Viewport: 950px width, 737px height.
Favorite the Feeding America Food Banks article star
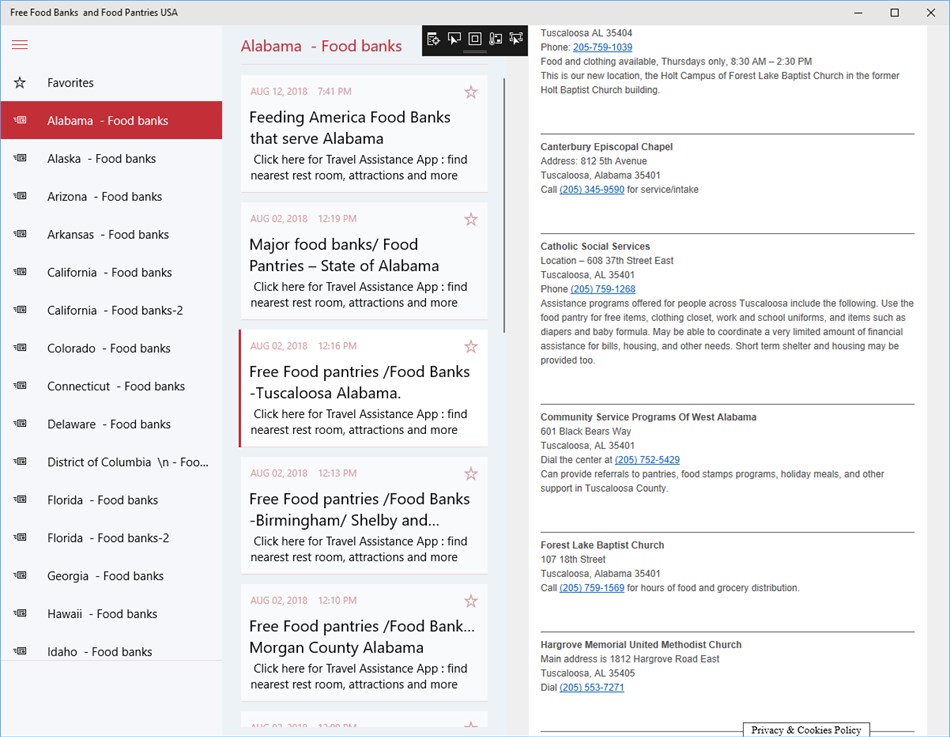point(471,92)
